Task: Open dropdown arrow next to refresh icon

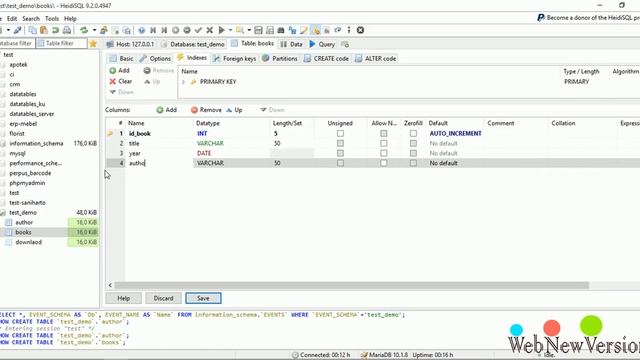Action: (94, 30)
